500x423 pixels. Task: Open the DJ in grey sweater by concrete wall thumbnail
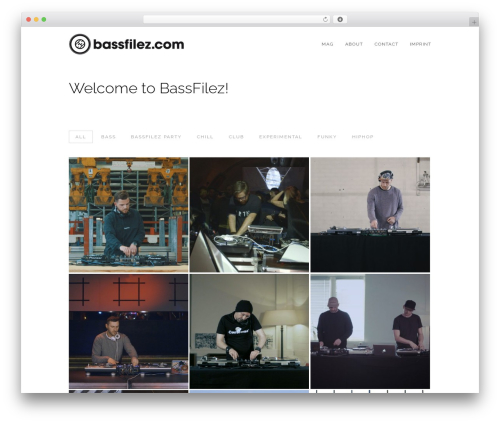[x=370, y=215]
